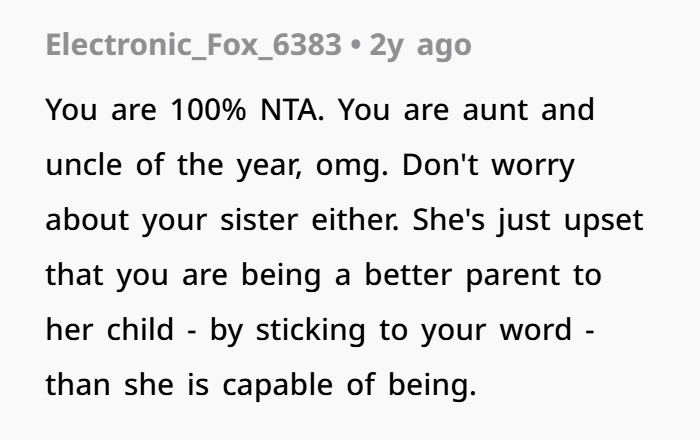700x440 pixels.
Task: Click the word "word" in the fifth line
Action: [x=536, y=330]
